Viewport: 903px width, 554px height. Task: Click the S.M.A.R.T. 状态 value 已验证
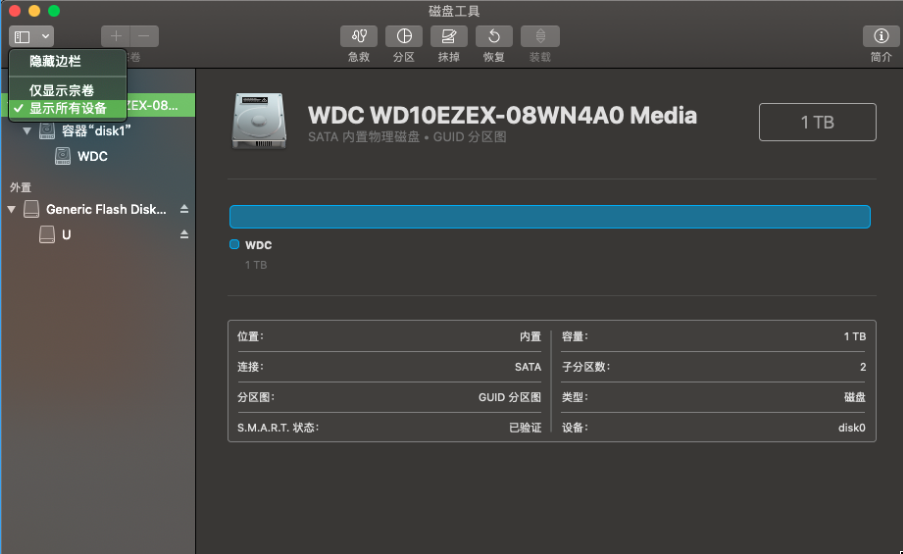(x=525, y=428)
